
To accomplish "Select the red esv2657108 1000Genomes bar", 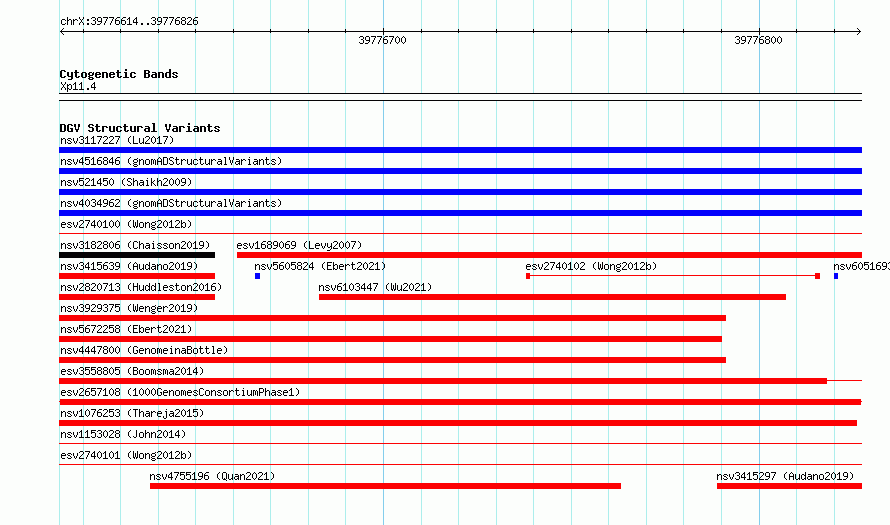I will (460, 402).
